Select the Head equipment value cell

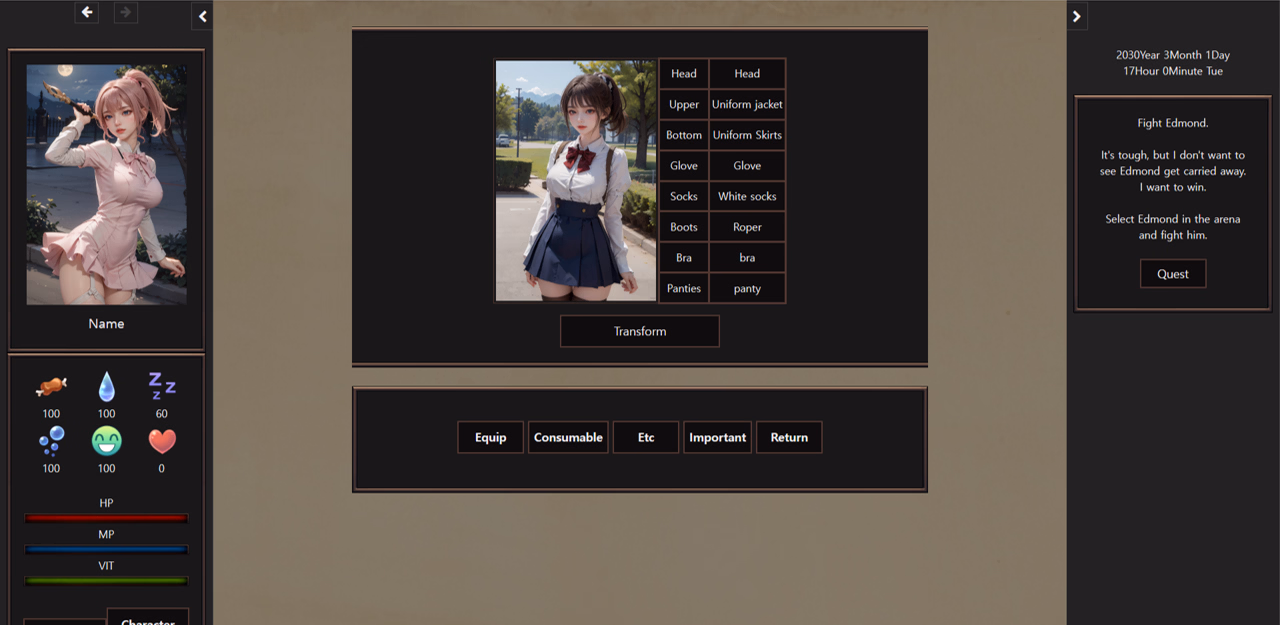[747, 74]
